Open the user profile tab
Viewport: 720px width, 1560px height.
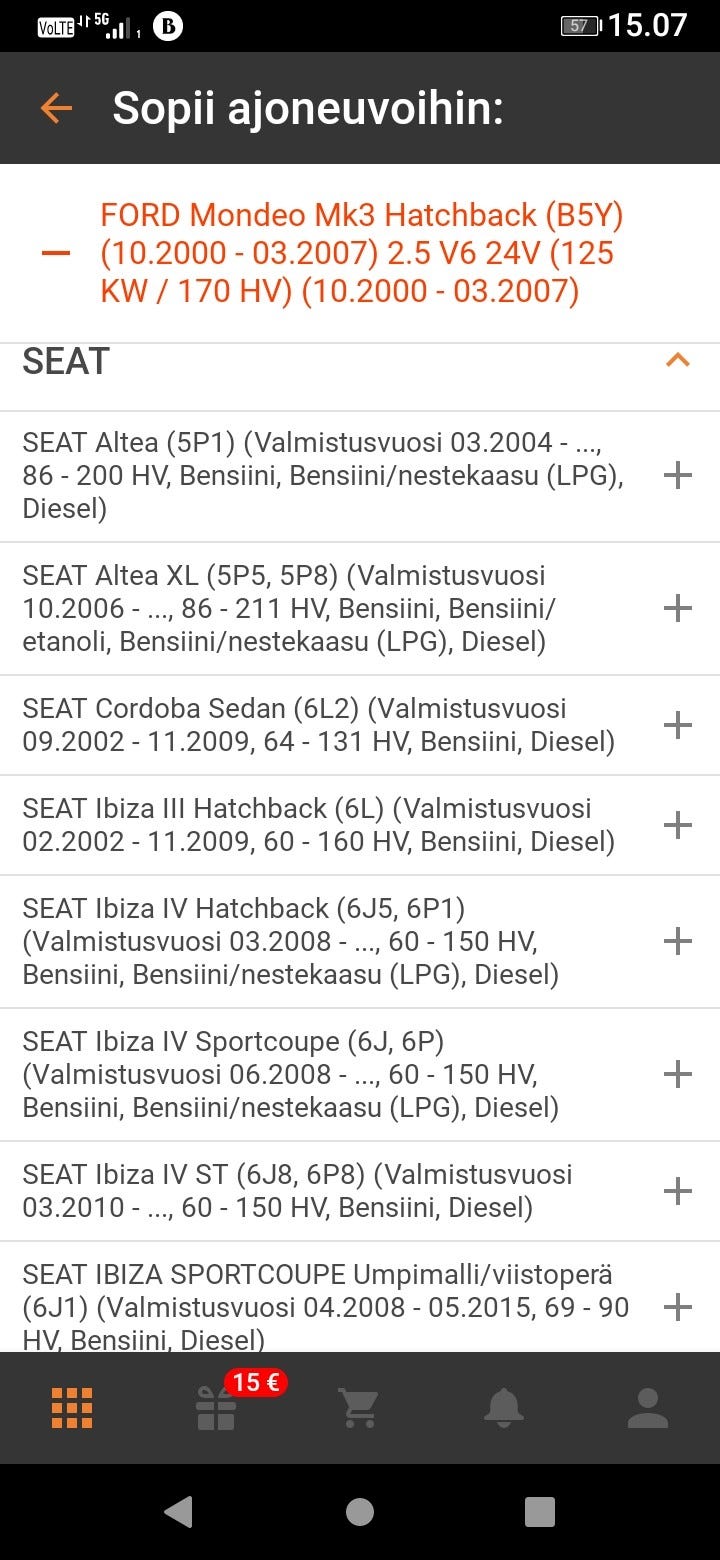[x=647, y=1408]
